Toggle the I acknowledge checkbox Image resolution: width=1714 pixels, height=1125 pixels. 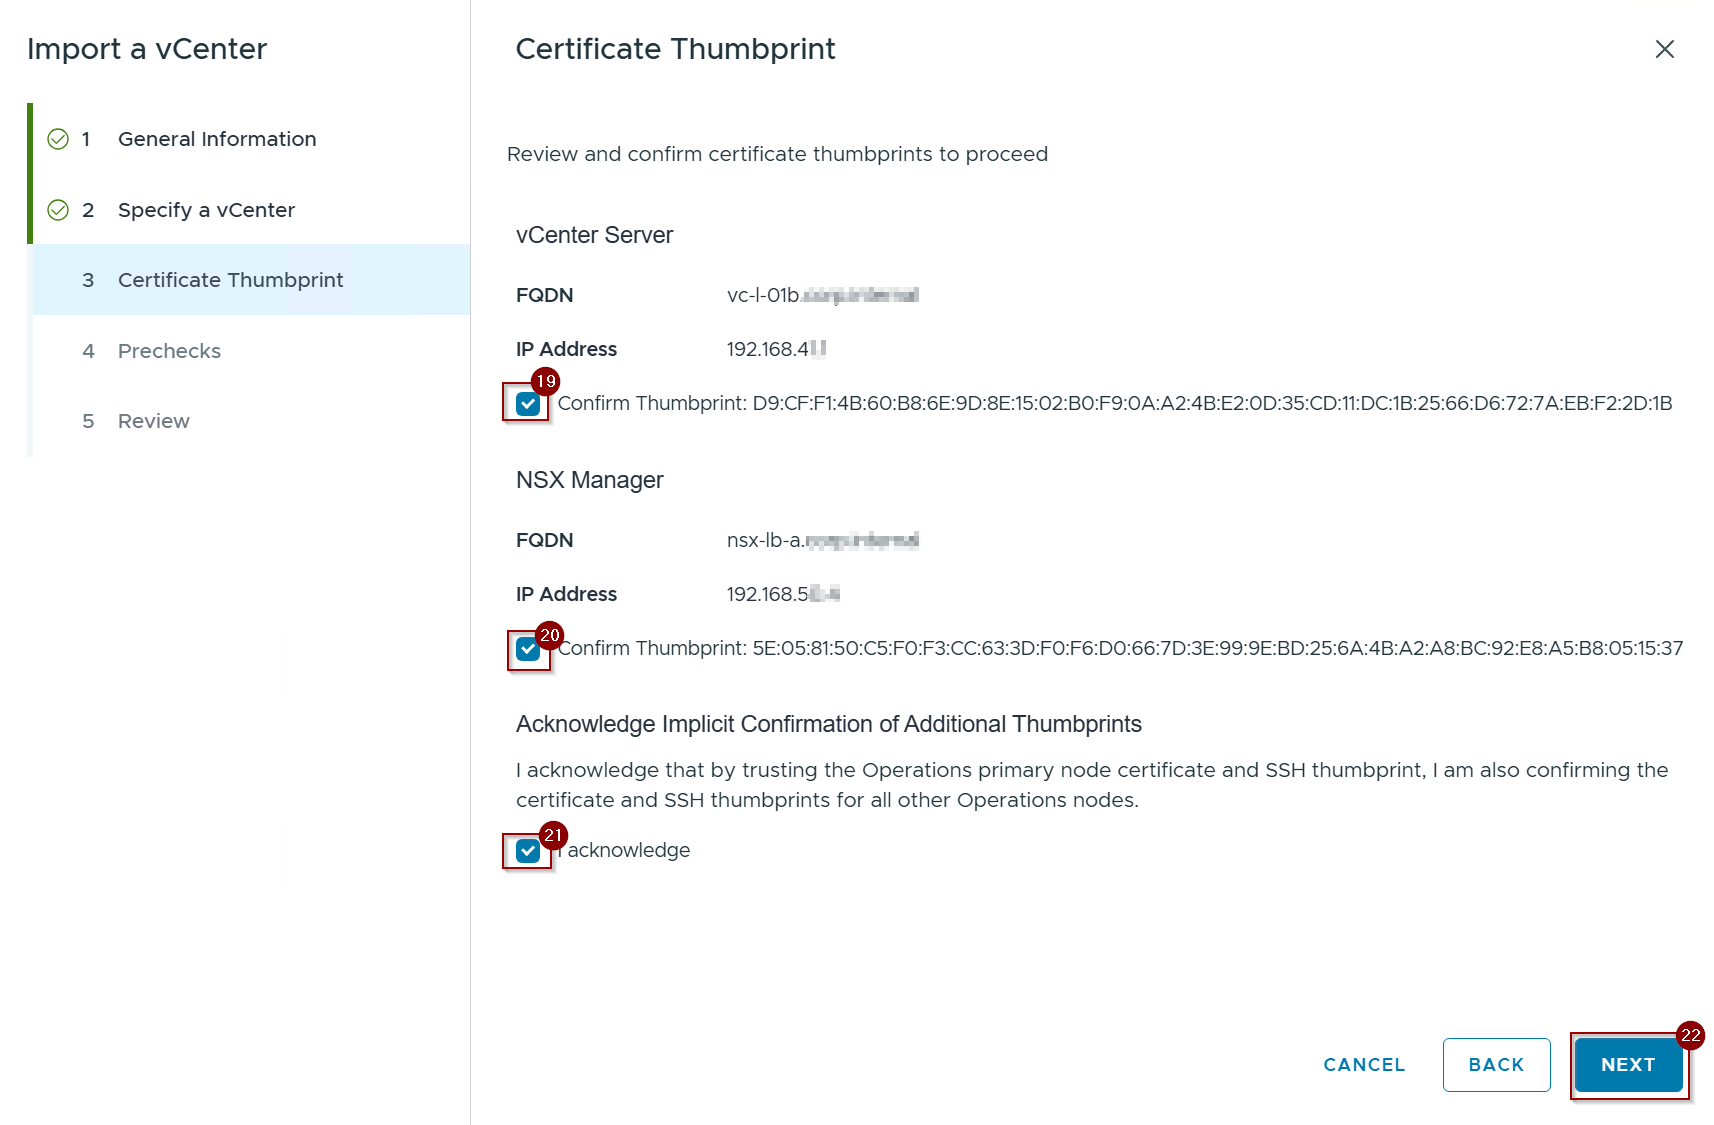click(x=528, y=851)
